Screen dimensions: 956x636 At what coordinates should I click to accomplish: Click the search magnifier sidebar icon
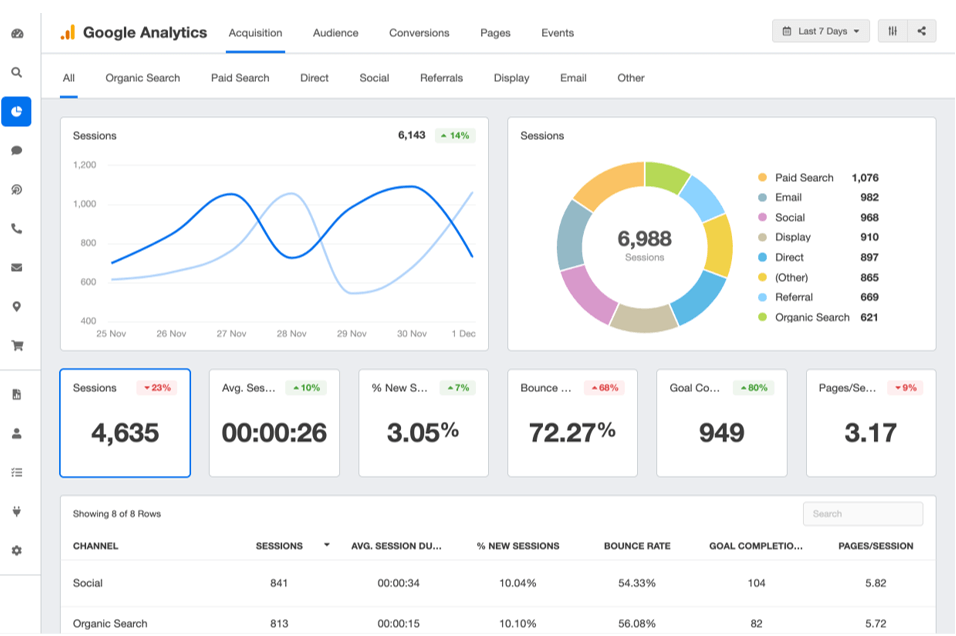coord(17,72)
